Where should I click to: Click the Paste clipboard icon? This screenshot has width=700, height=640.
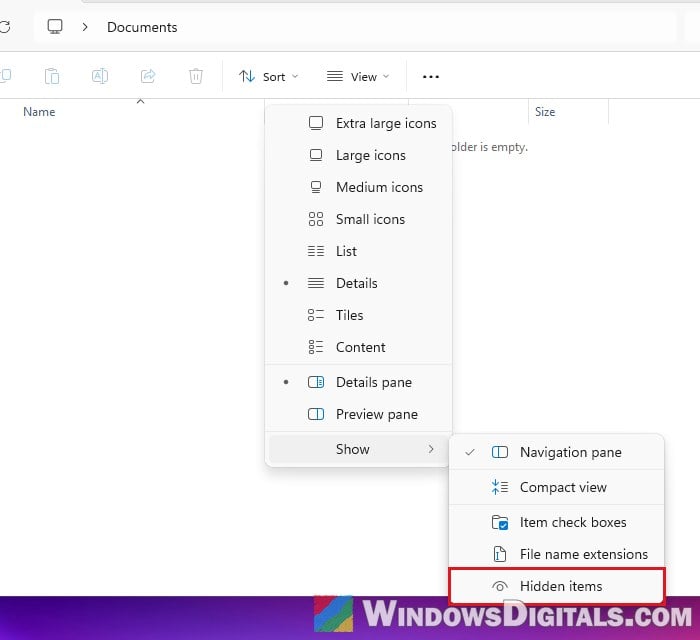pos(52,76)
